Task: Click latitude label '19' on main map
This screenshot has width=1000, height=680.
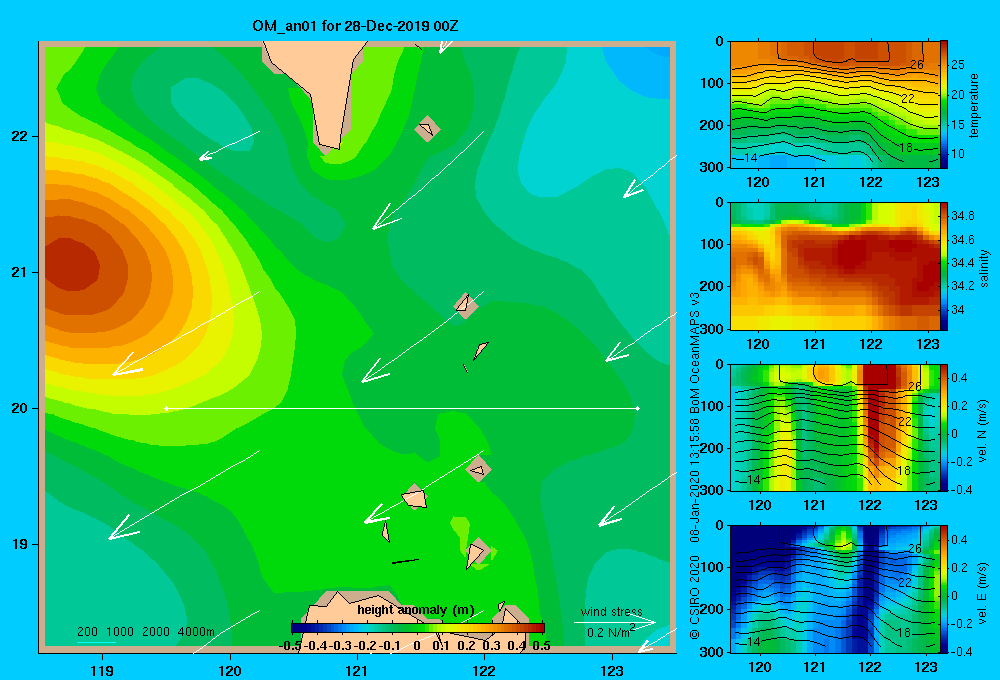Action: pos(20,544)
